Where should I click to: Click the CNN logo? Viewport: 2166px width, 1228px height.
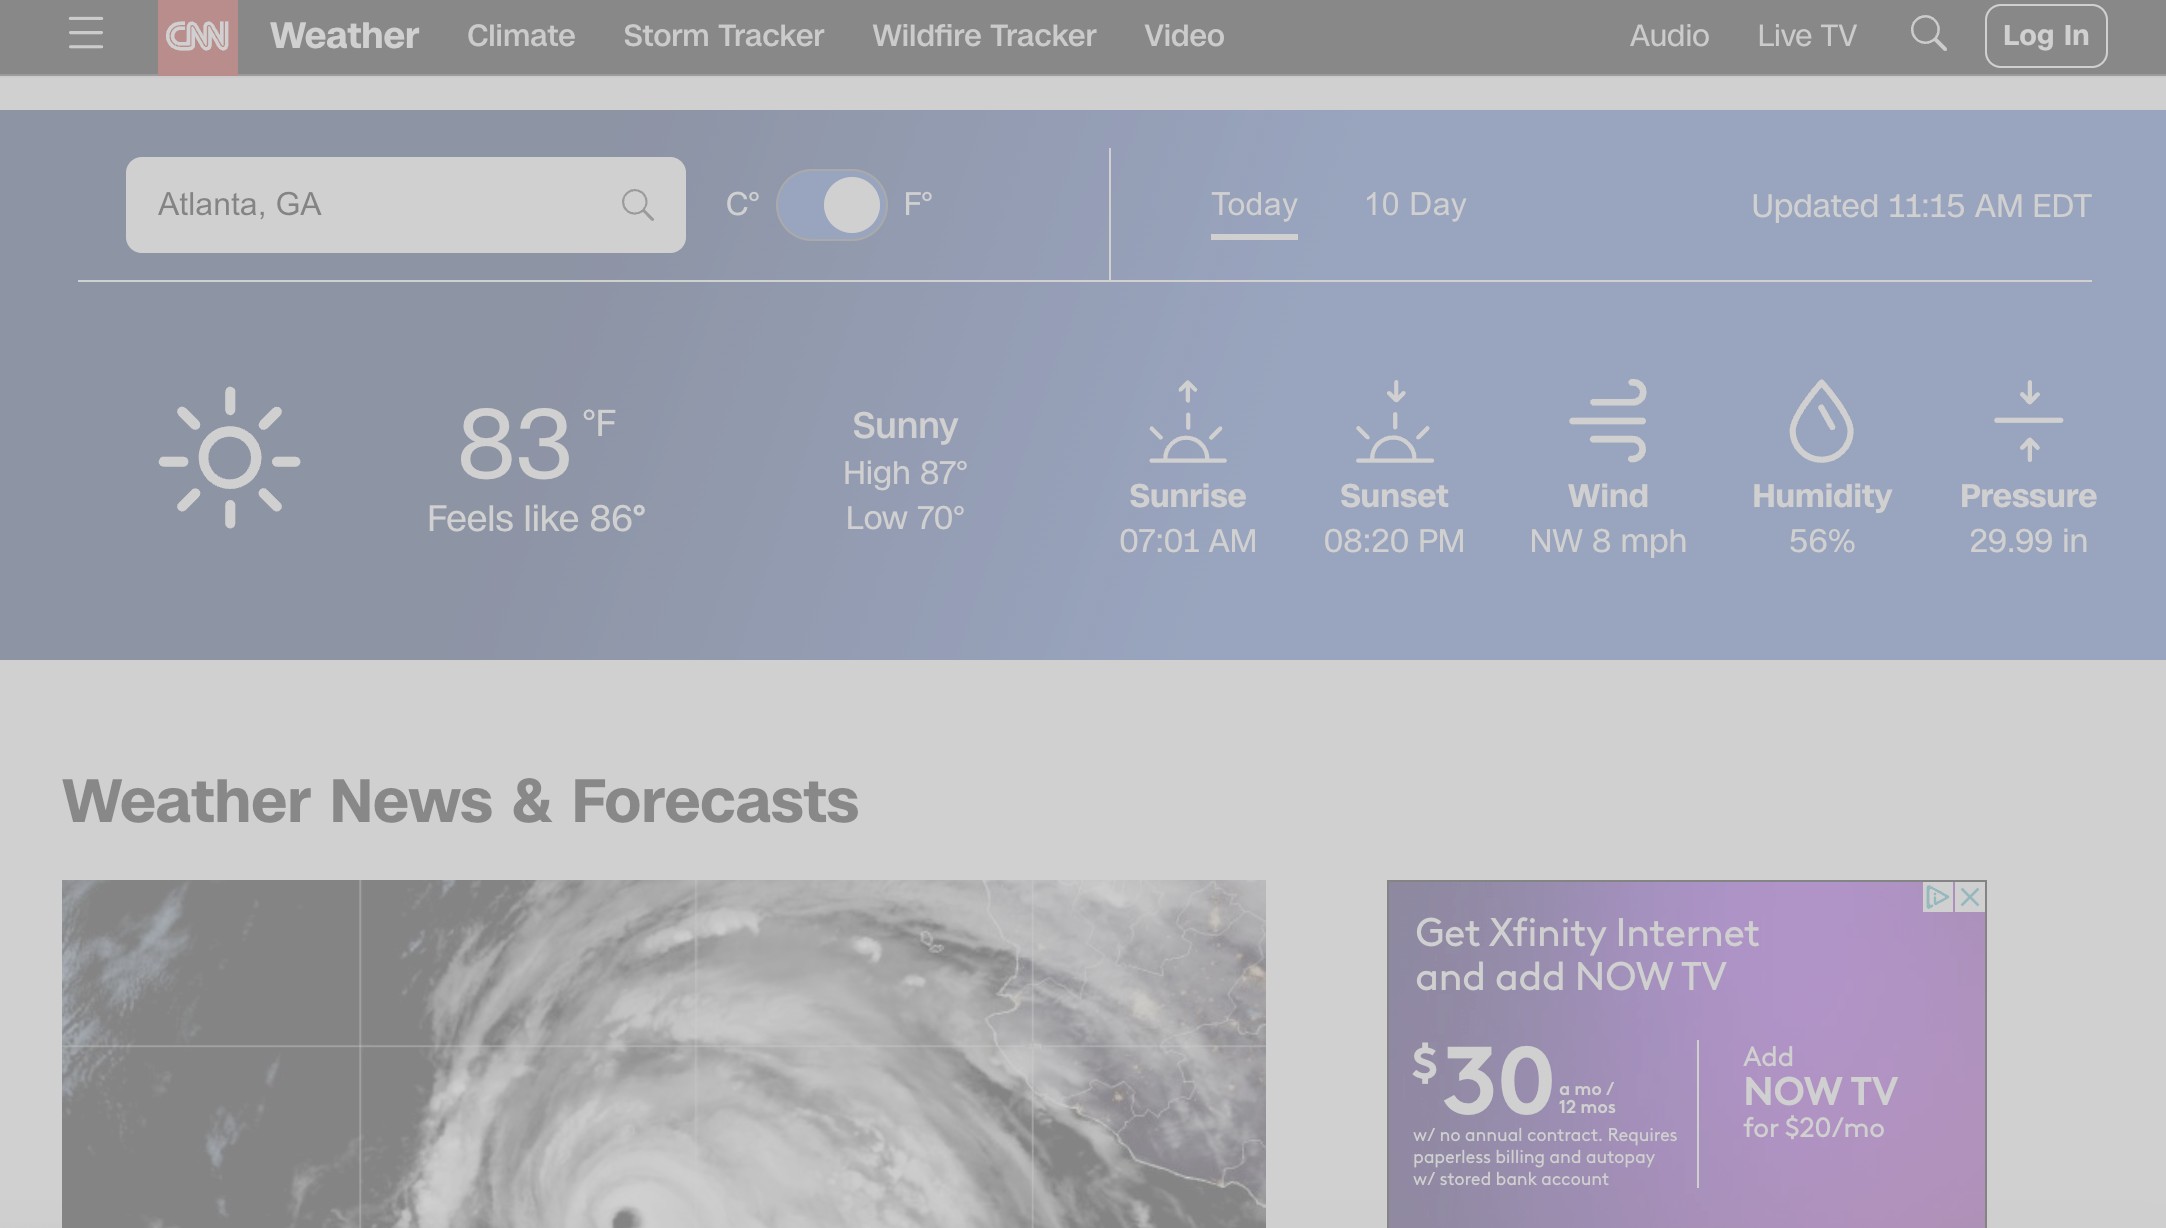(x=198, y=37)
